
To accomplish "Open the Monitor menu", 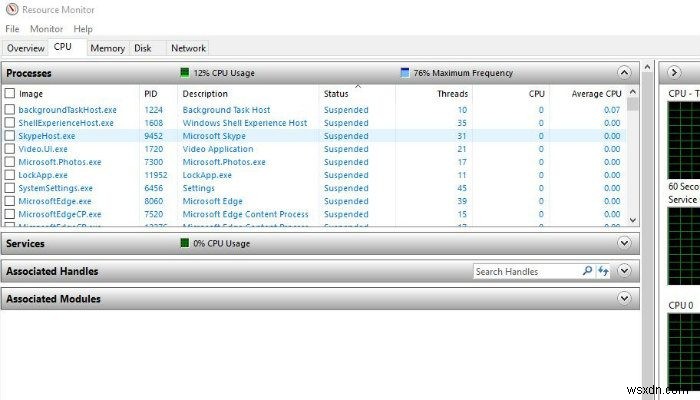I will click(x=46, y=29).
